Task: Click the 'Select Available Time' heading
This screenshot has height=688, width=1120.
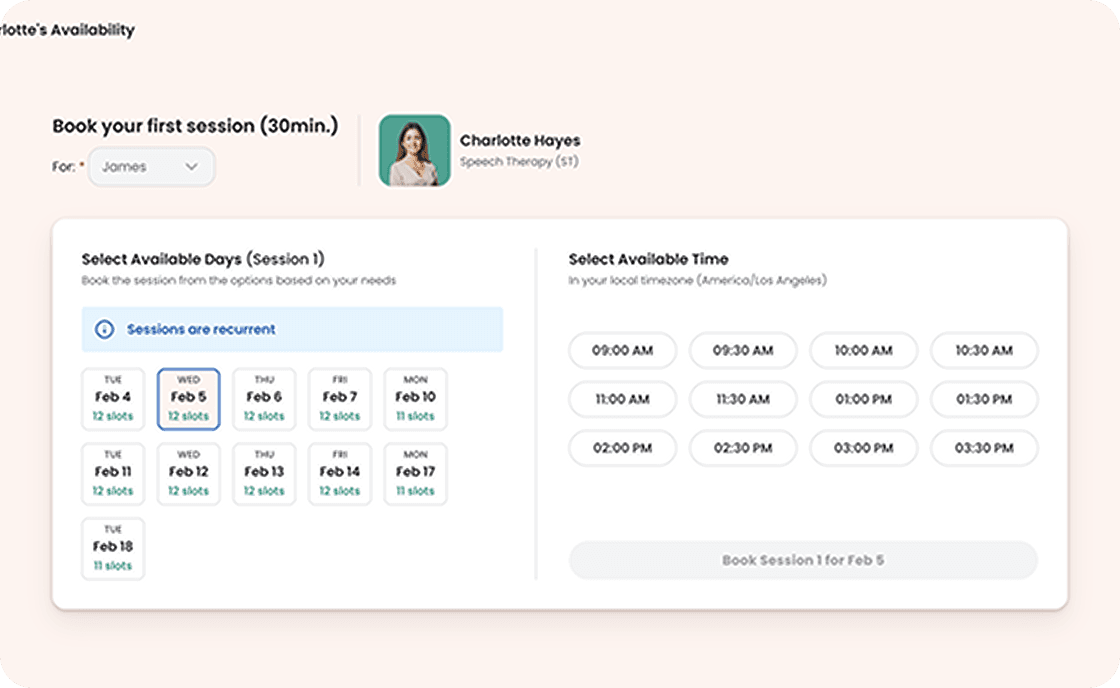Action: 649,259
